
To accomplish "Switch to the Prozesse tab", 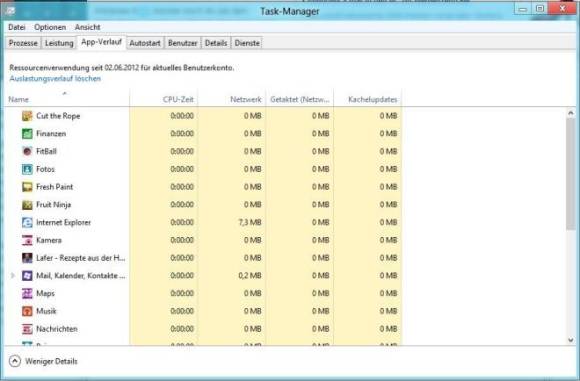I will coord(23,43).
